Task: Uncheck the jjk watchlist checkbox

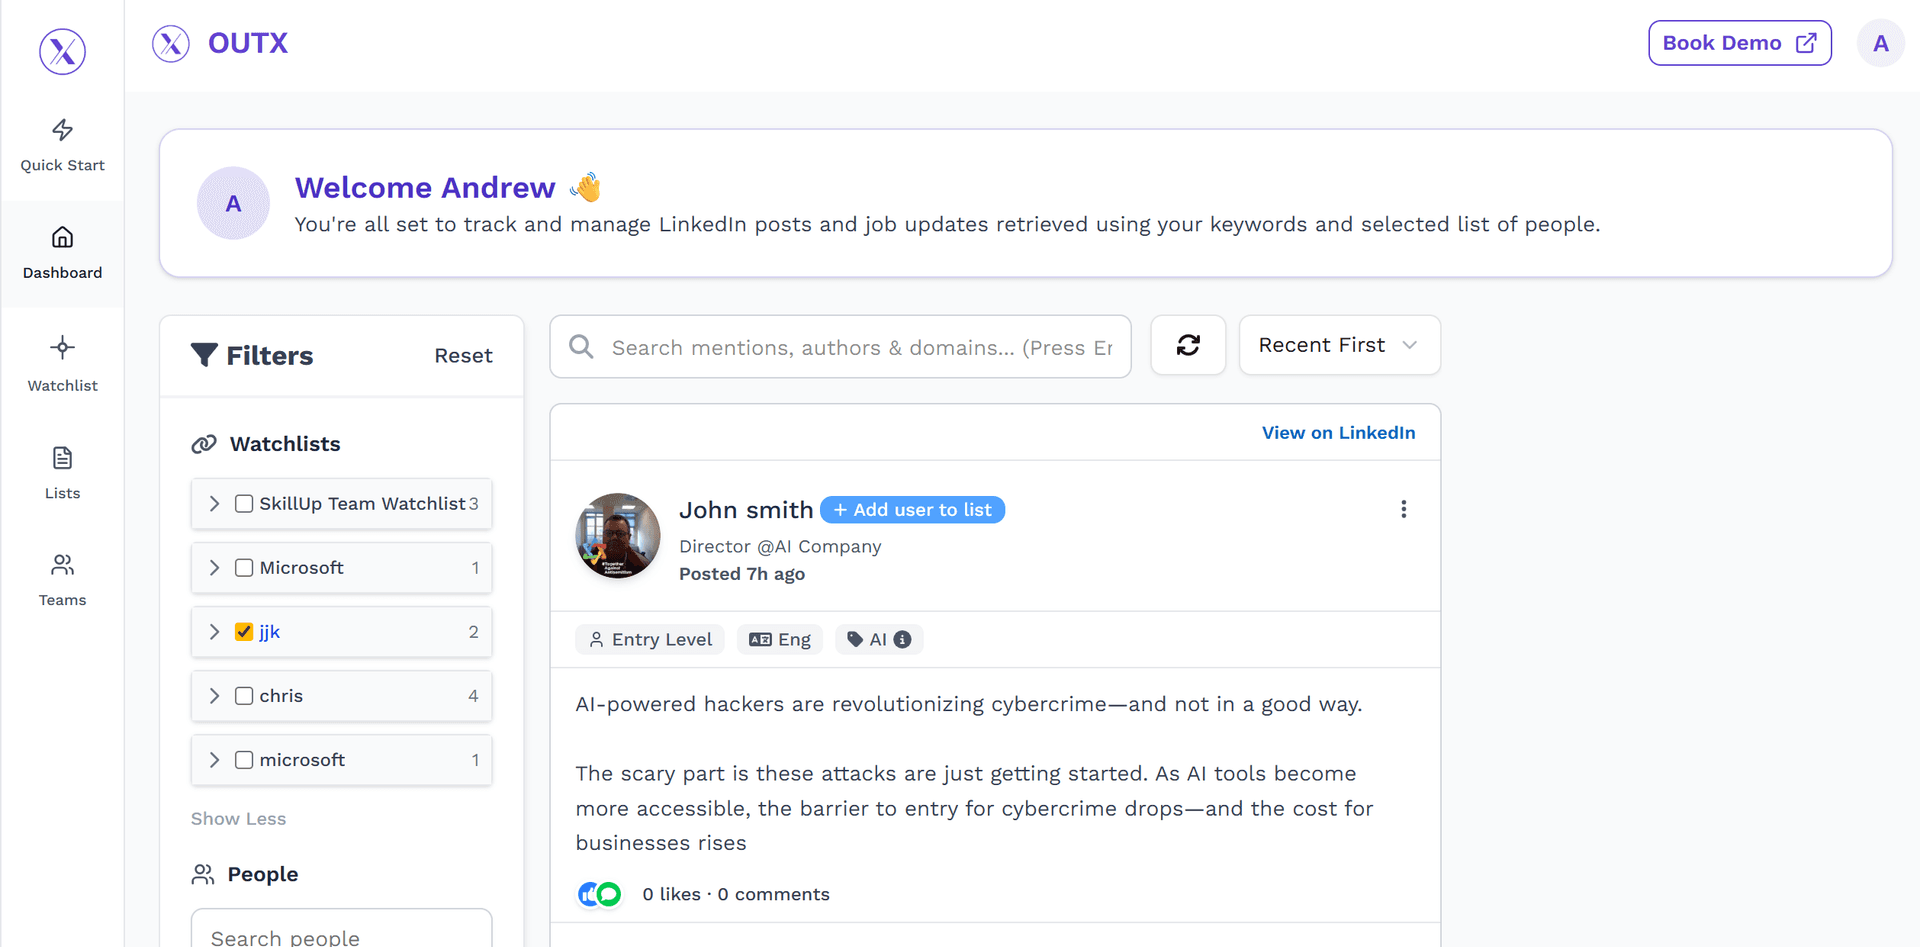Action: (244, 631)
